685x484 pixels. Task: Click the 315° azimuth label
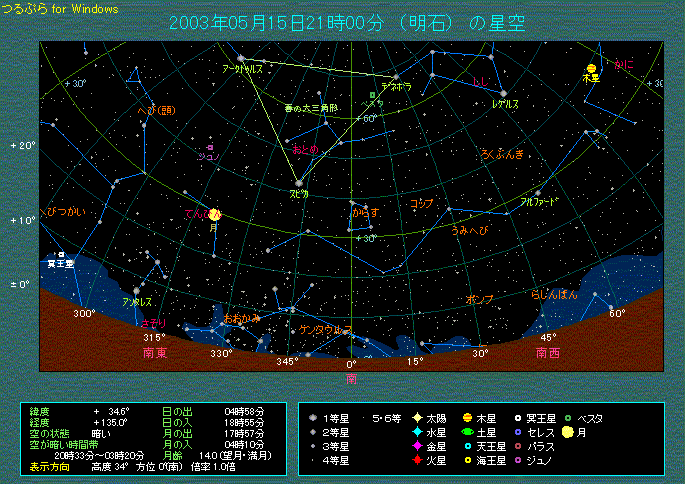pos(154,338)
